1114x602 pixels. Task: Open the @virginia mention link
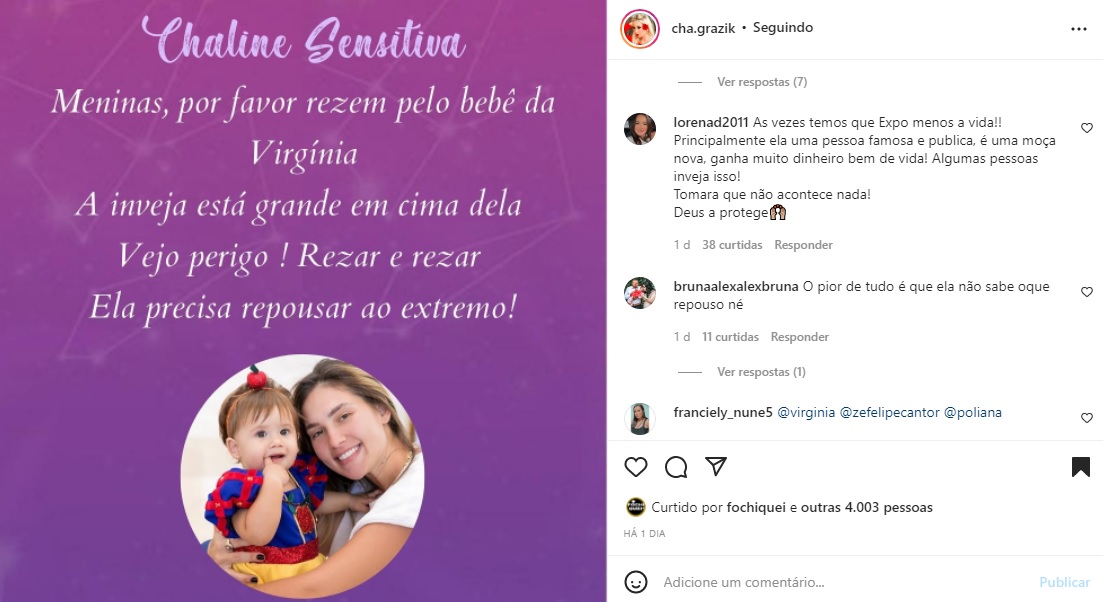point(806,412)
